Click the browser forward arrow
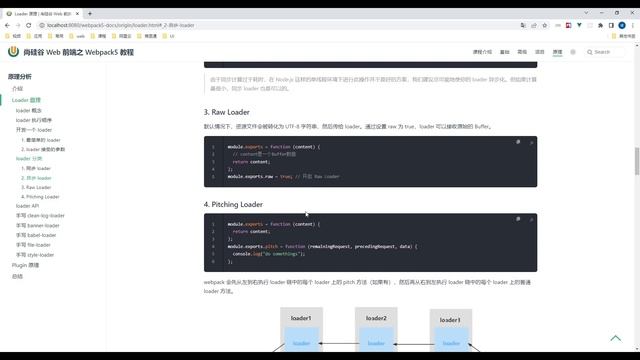 (18, 25)
